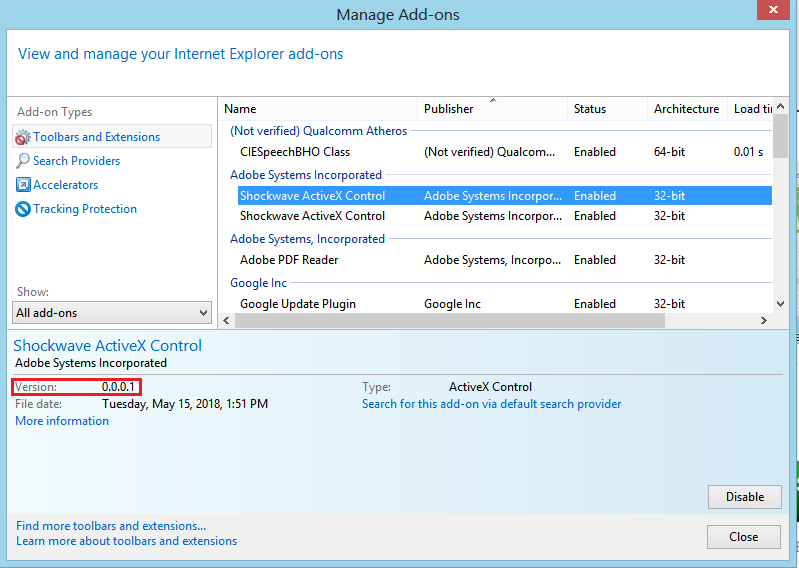
Task: Select the Google Update Plugin row
Action: point(504,304)
